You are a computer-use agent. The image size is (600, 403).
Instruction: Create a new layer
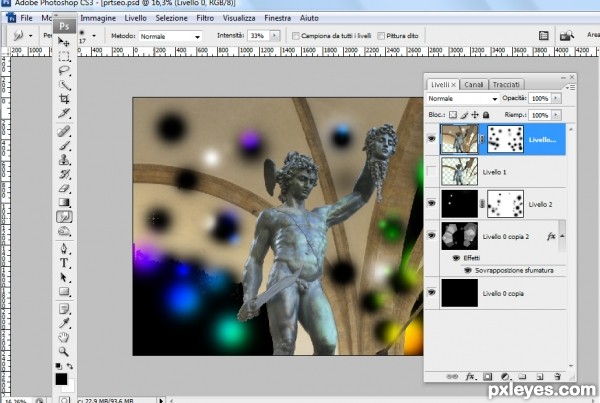pos(540,377)
